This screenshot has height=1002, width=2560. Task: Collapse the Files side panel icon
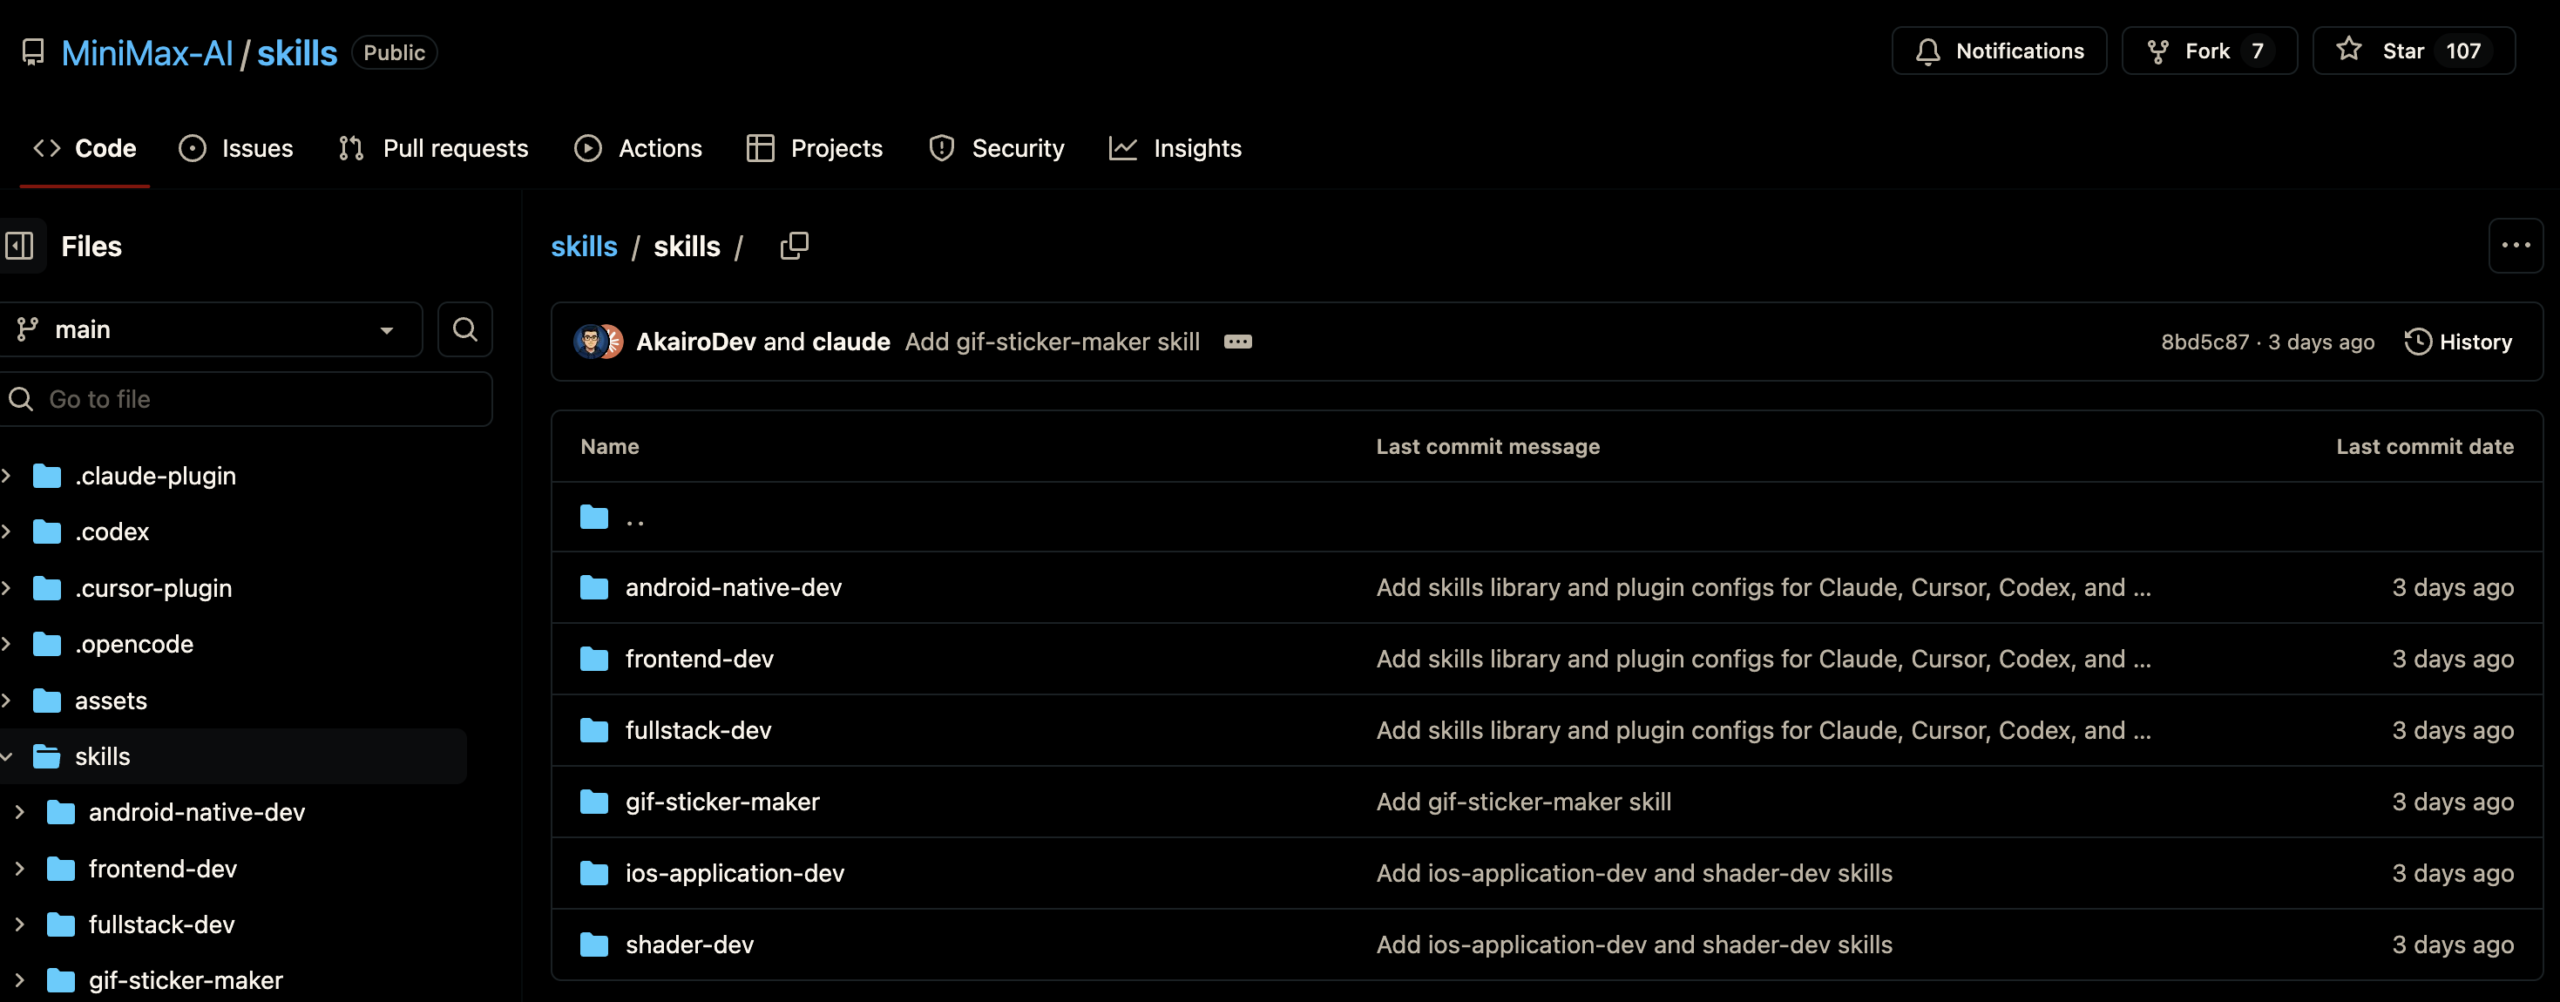click(x=20, y=246)
